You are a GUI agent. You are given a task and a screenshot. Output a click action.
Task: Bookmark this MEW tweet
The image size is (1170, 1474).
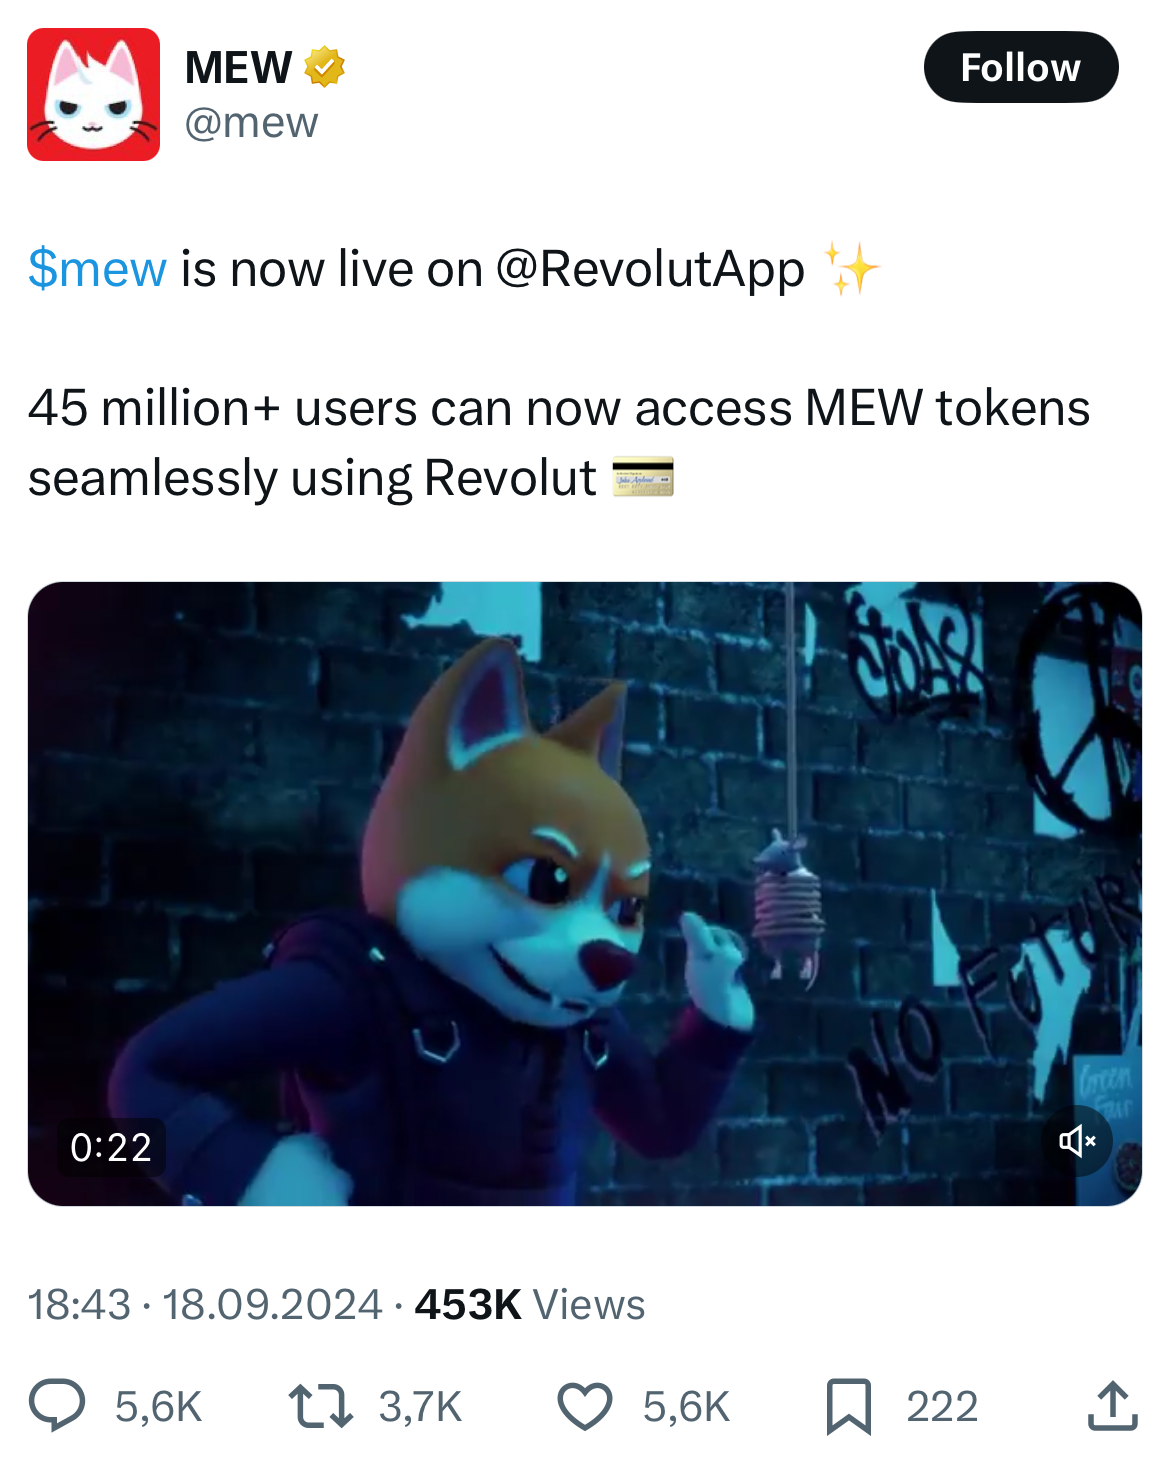coord(849,1406)
